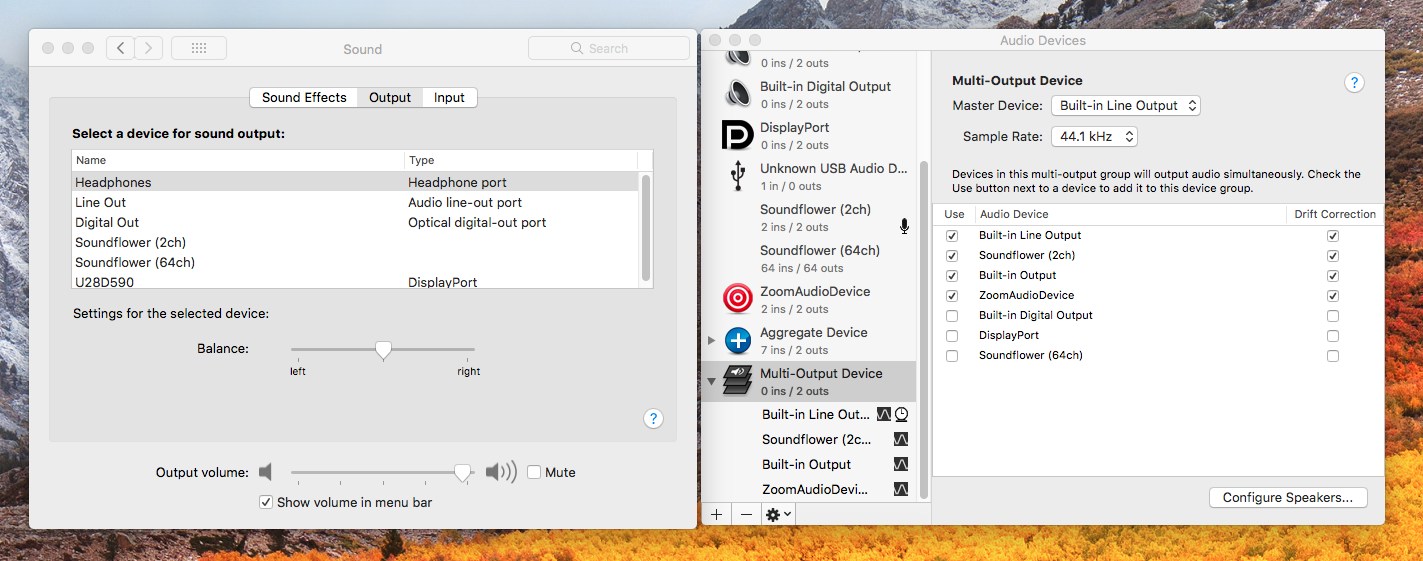Click the microphone icon beside Soundflower (2ch)
The width and height of the screenshot is (1423, 561).
[904, 227]
